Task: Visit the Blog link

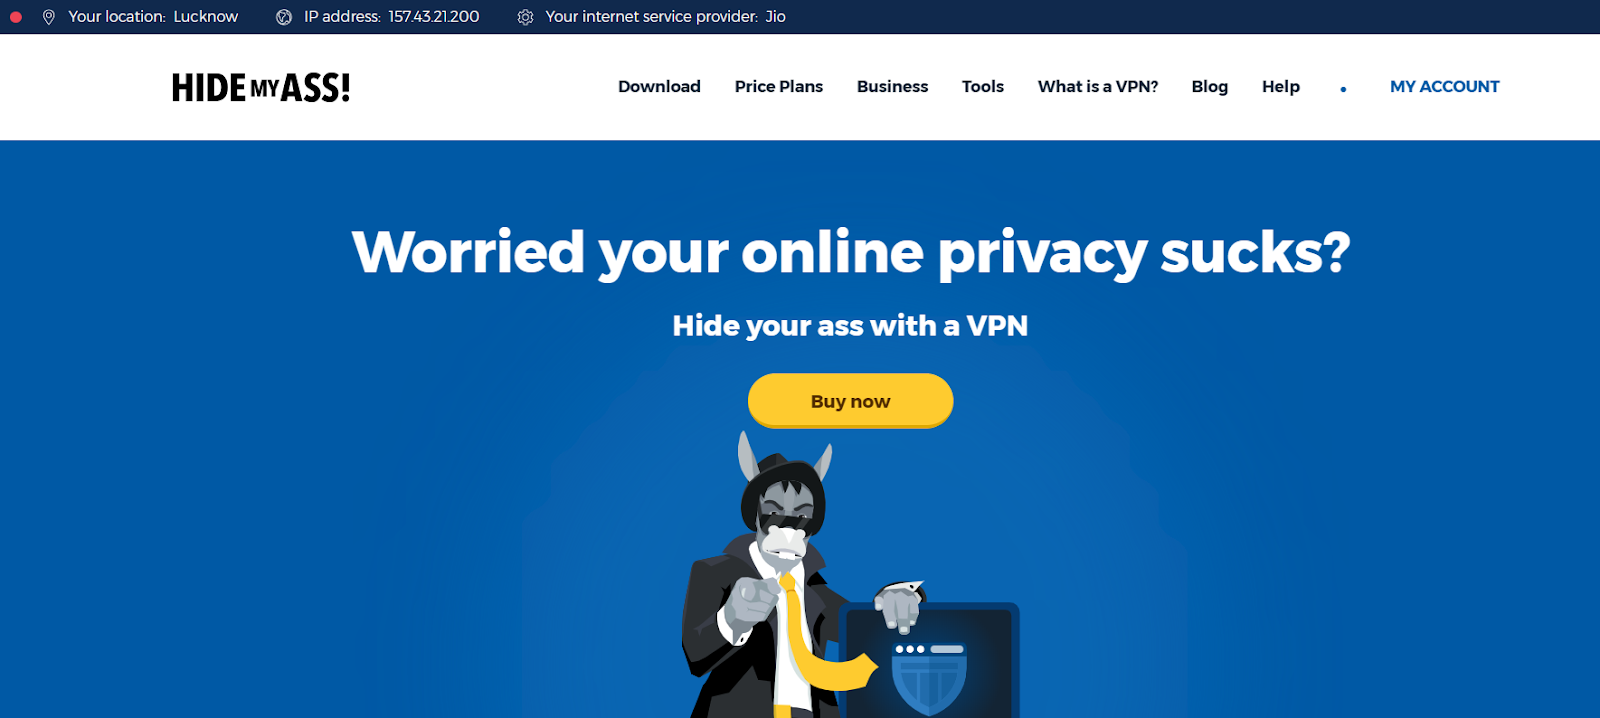Action: pos(1210,87)
